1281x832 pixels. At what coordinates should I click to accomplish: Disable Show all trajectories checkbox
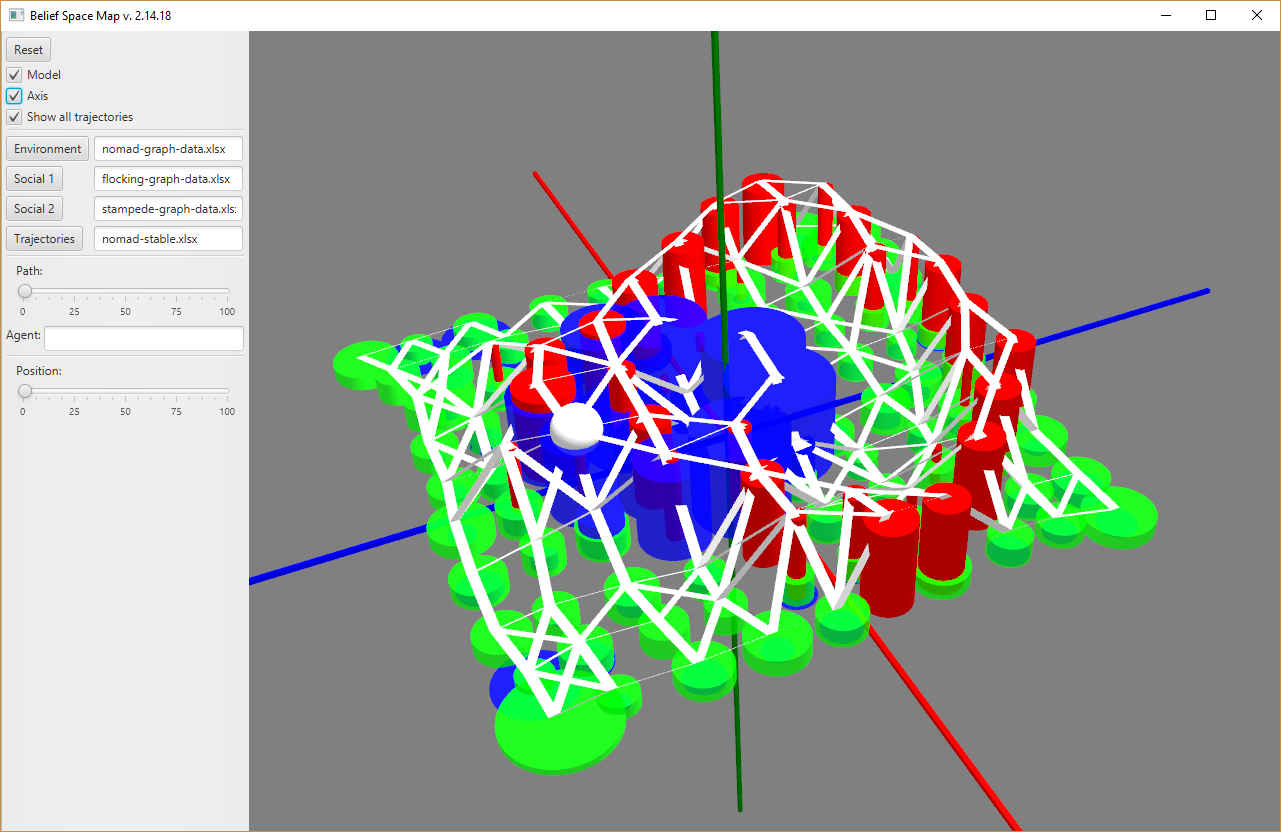pyautogui.click(x=14, y=117)
